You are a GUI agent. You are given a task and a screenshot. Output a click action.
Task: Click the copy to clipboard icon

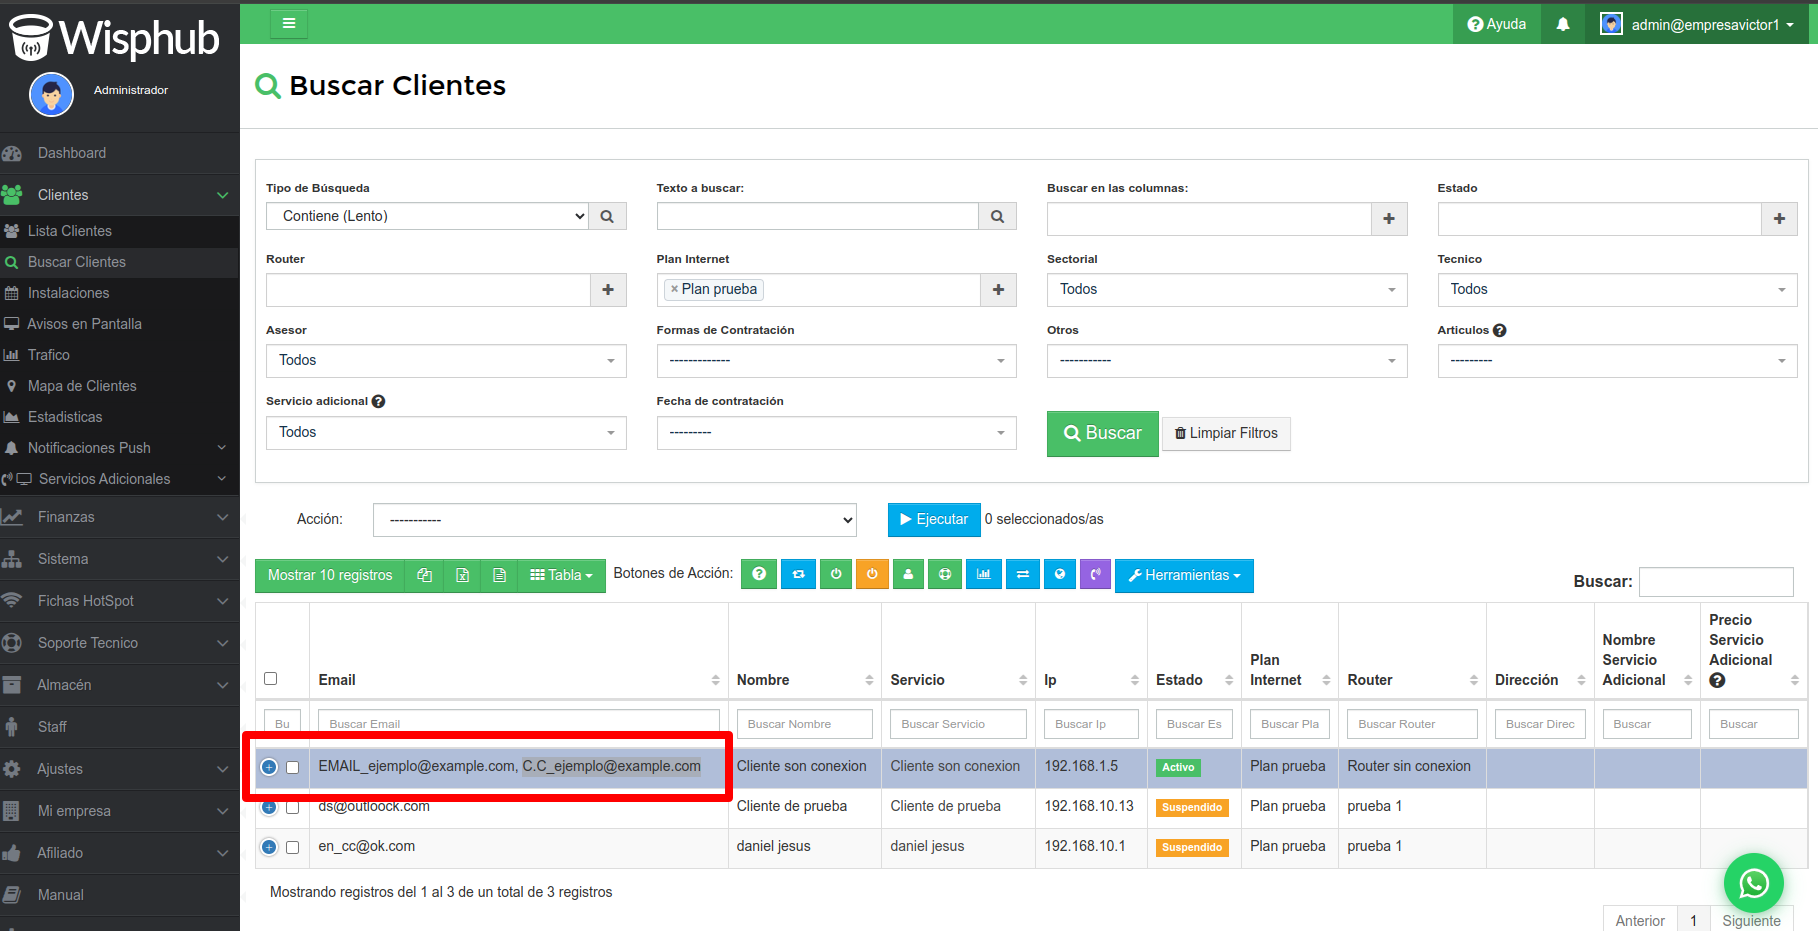[424, 575]
